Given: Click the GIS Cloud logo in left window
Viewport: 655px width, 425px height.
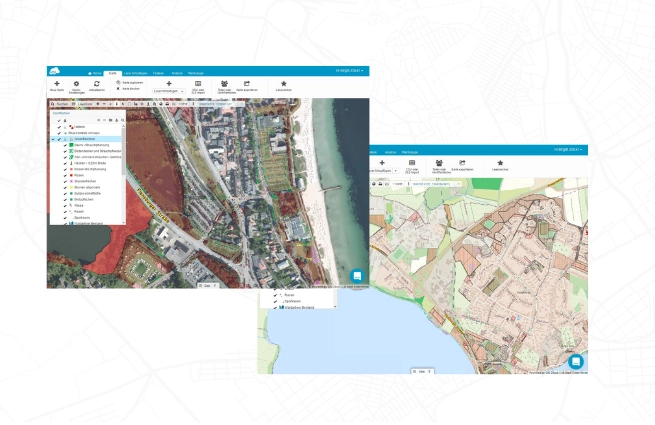Looking at the screenshot, I should [54, 71].
